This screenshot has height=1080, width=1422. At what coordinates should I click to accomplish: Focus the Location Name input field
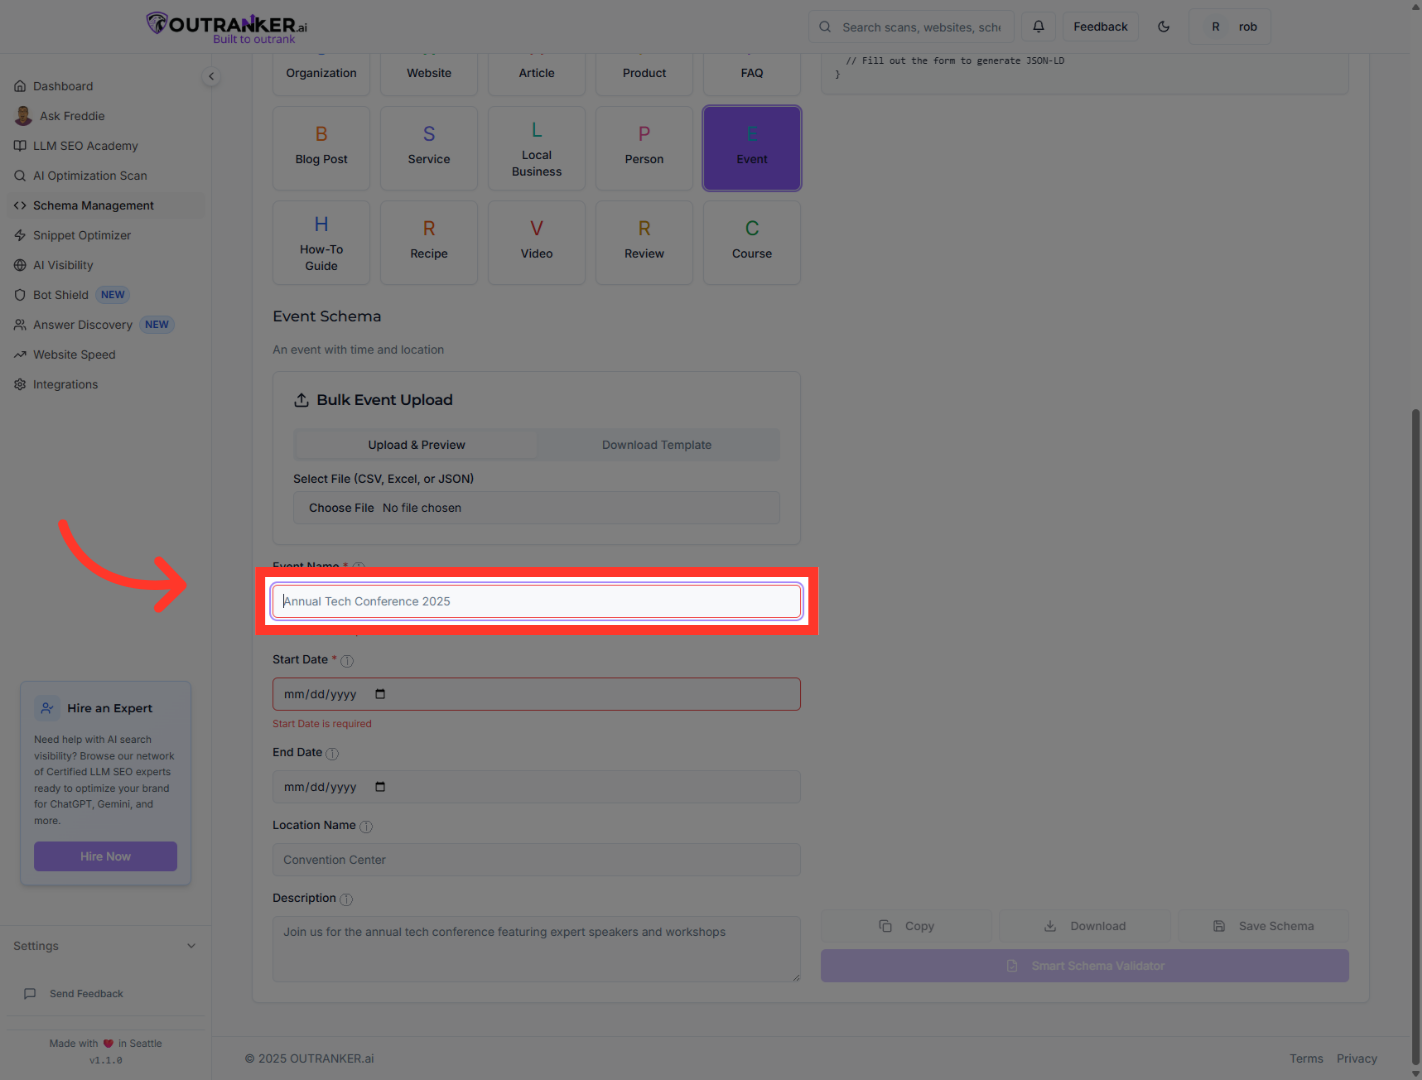point(536,860)
